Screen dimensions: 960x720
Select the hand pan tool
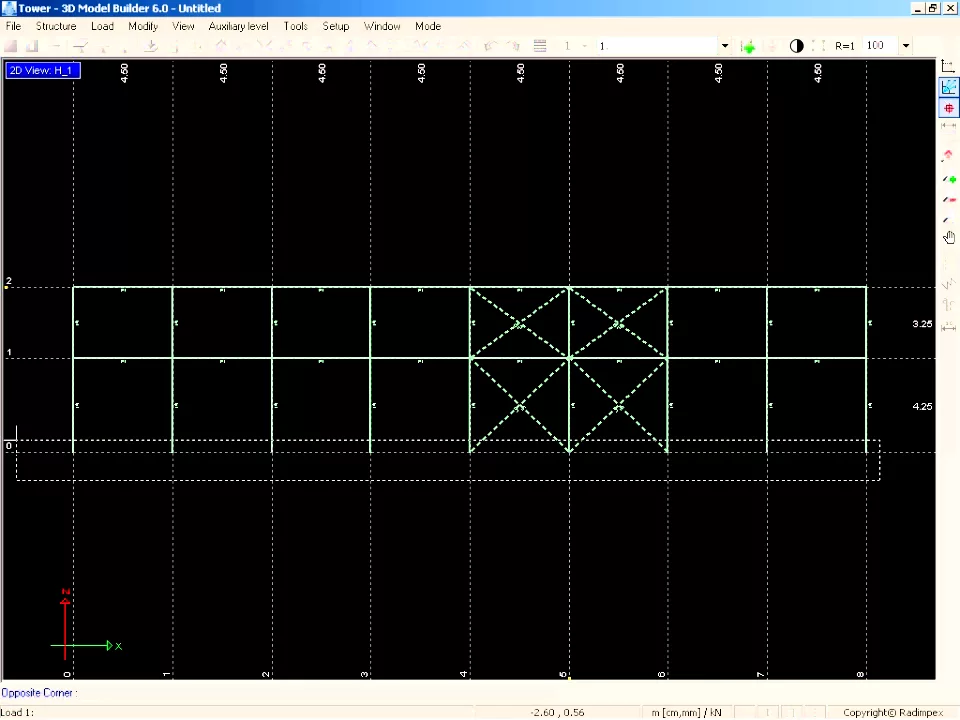(x=949, y=238)
